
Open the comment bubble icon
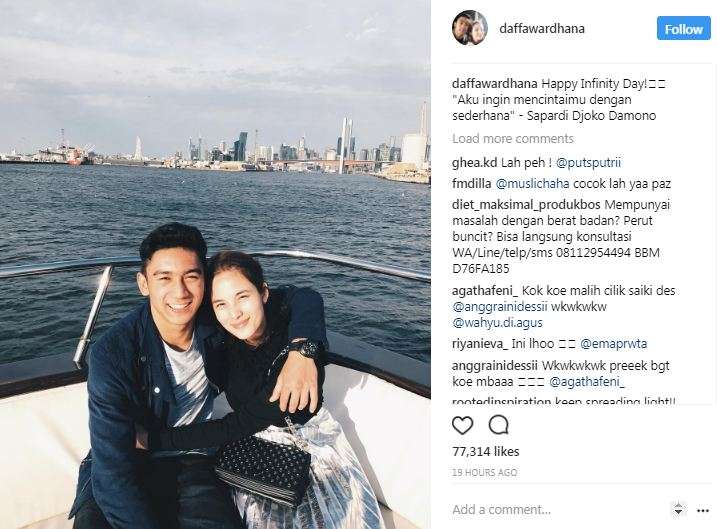point(498,425)
